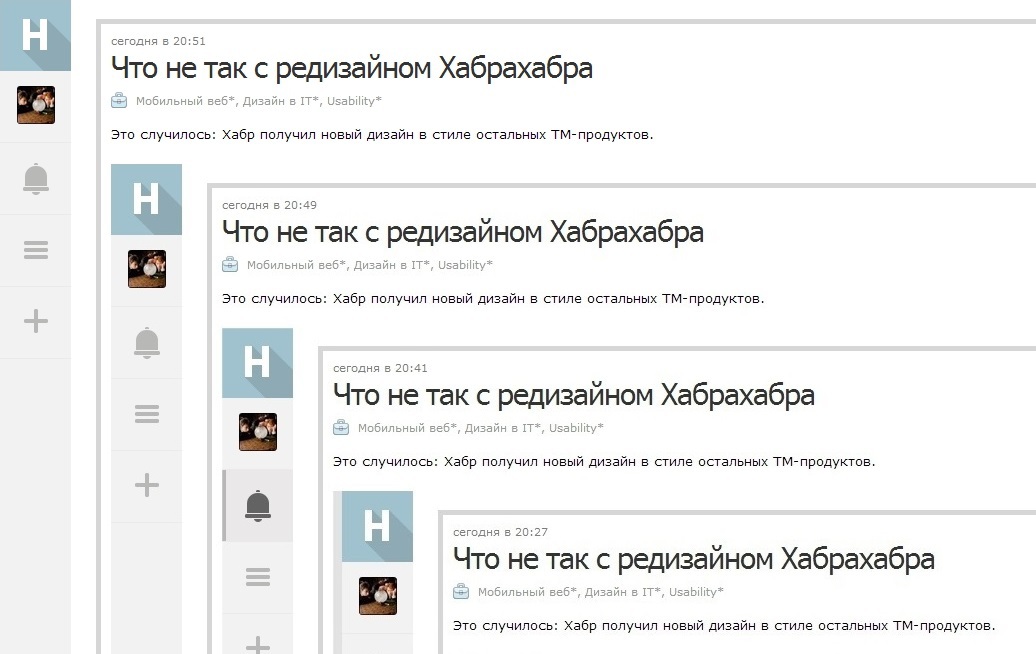Screen dimensions: 1036x654
Task: Click the timestamp 'сегодня в 20:41'
Action: [x=380, y=368]
